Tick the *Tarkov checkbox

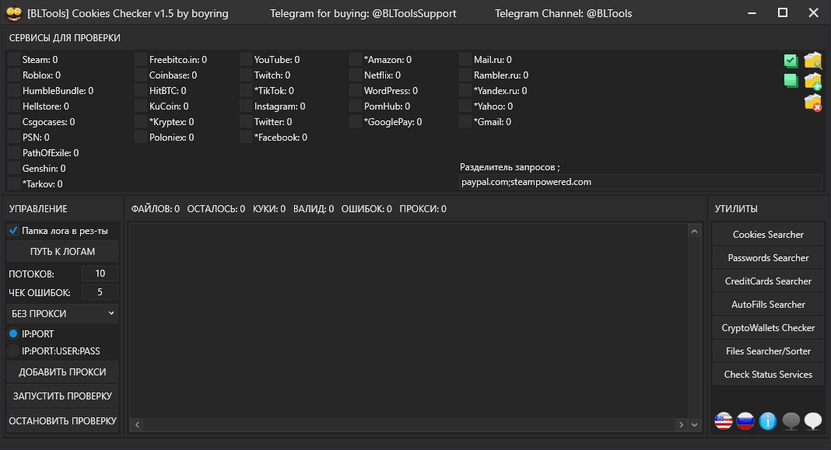tap(14, 184)
